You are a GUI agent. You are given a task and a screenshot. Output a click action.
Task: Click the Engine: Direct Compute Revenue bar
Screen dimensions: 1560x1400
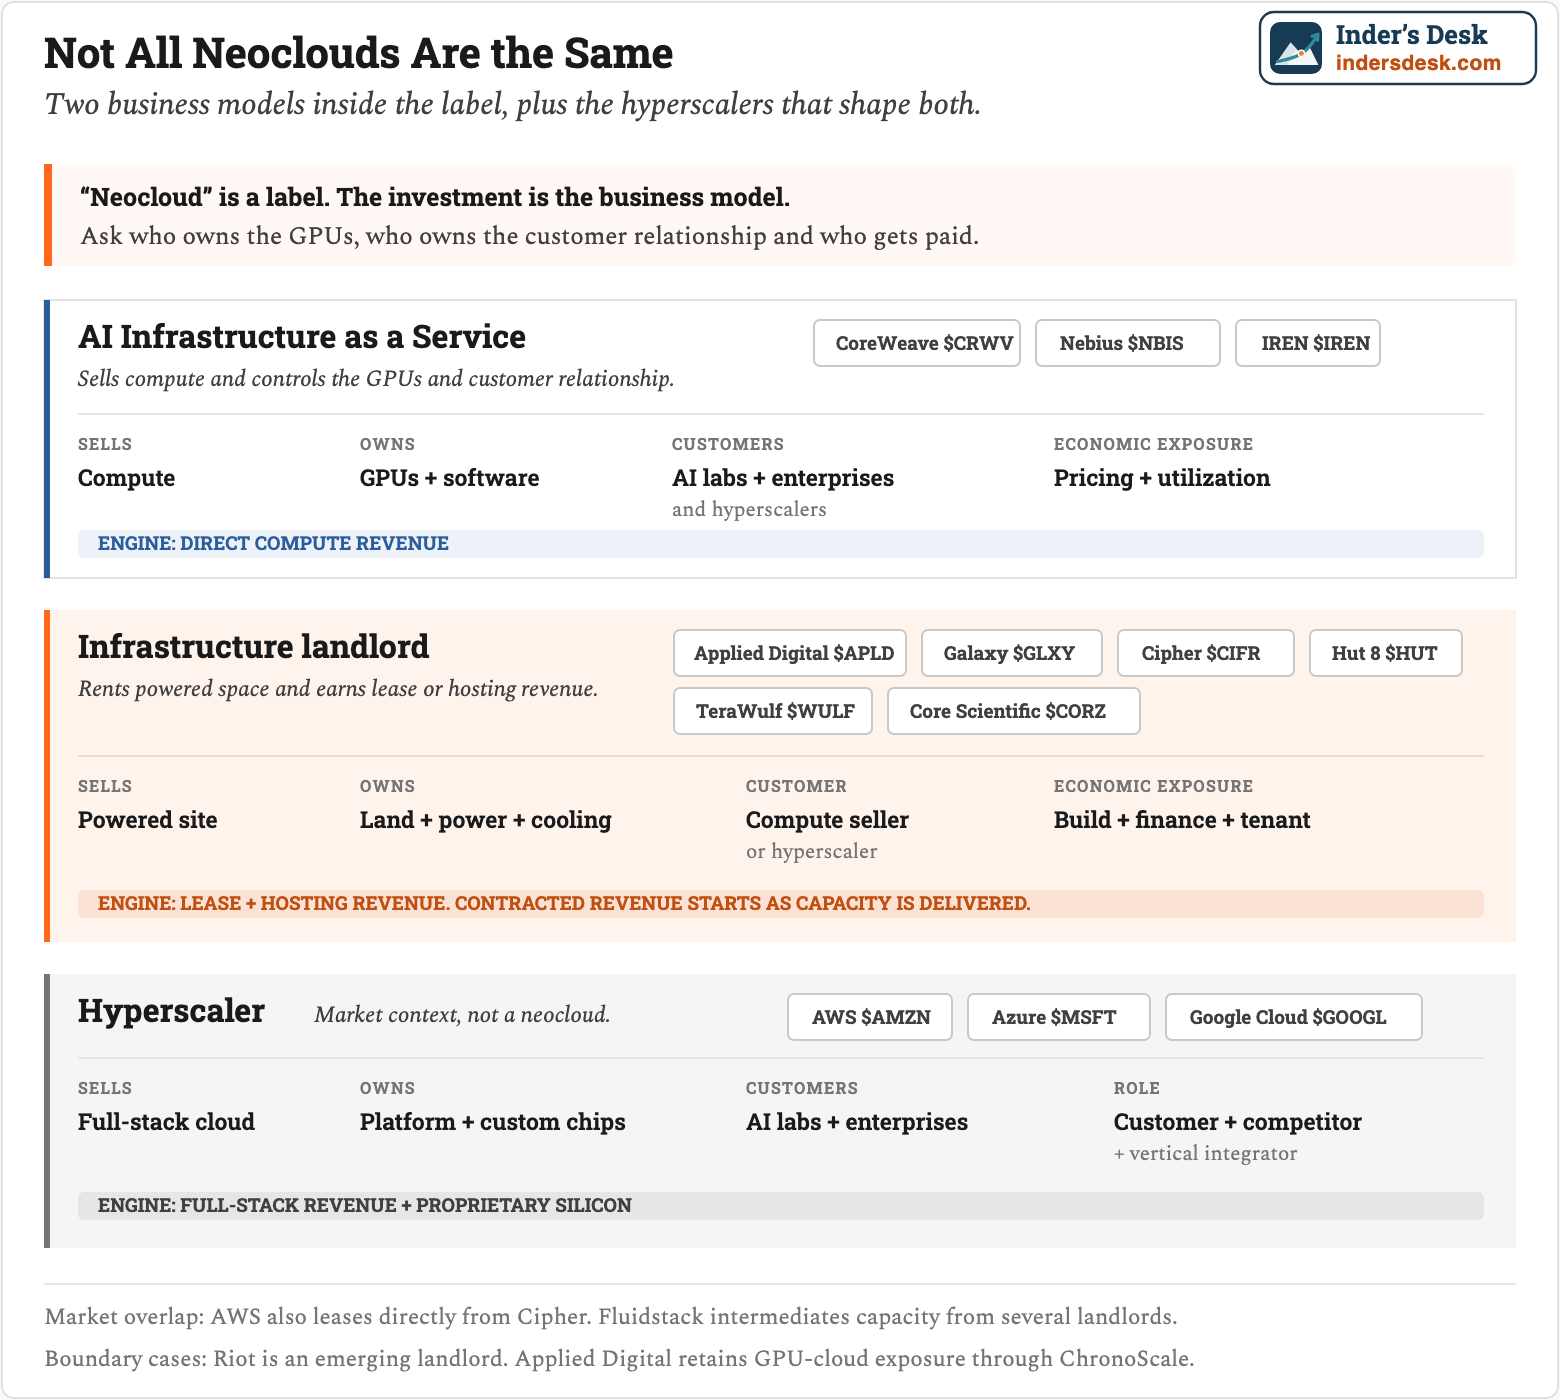(781, 544)
